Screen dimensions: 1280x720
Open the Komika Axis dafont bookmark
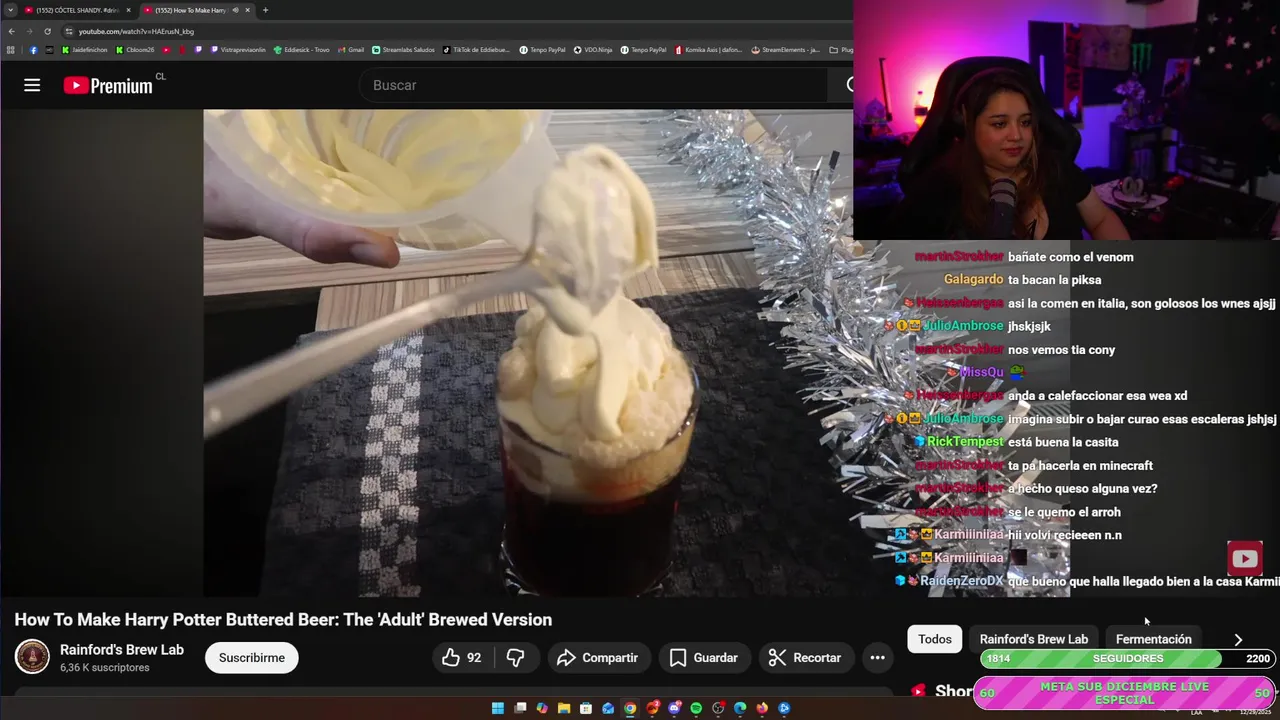pos(709,49)
